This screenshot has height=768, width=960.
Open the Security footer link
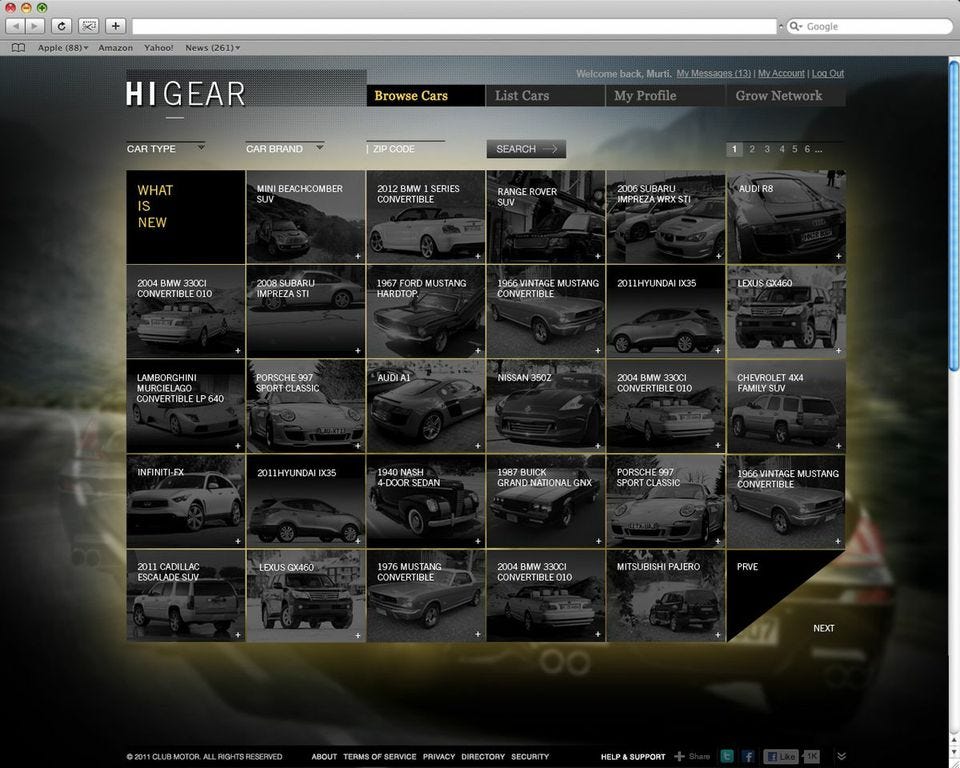pos(530,756)
